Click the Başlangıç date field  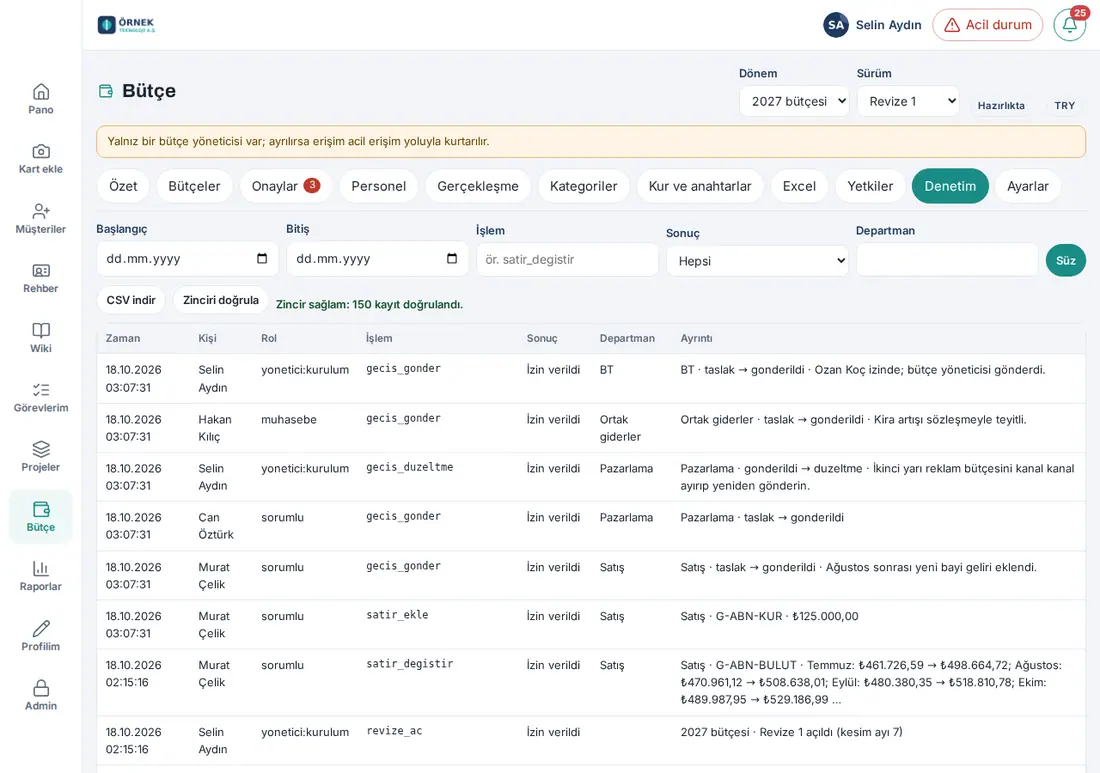click(187, 259)
